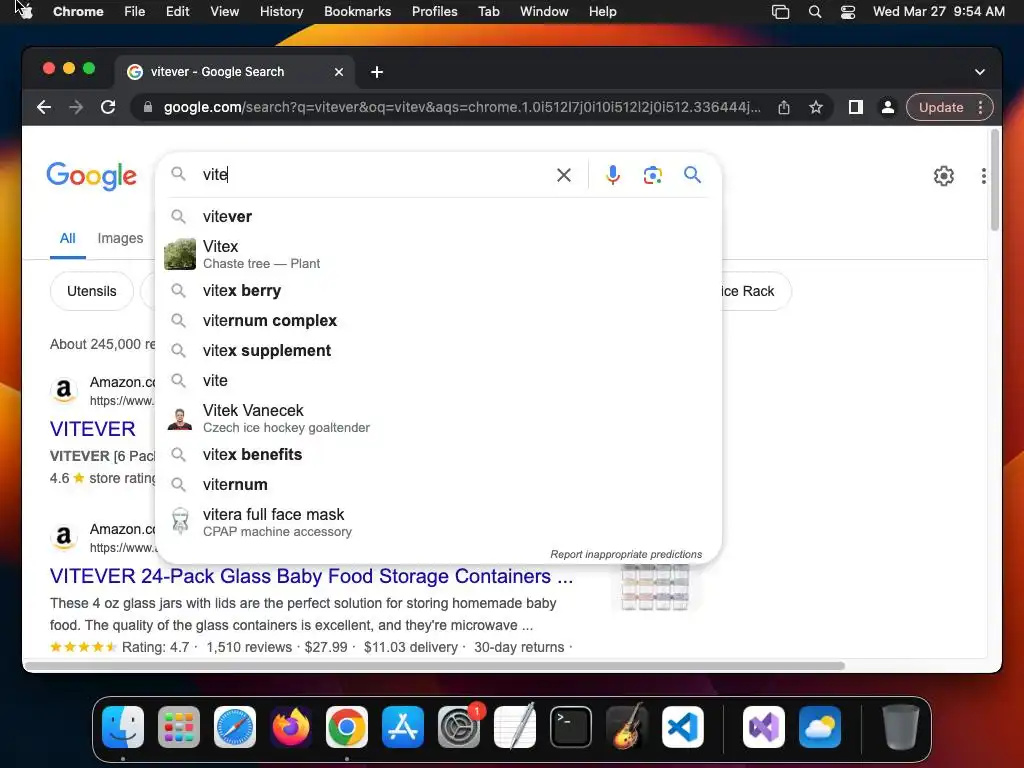
Task: Open Terminal in the Dock
Action: pyautogui.click(x=571, y=727)
